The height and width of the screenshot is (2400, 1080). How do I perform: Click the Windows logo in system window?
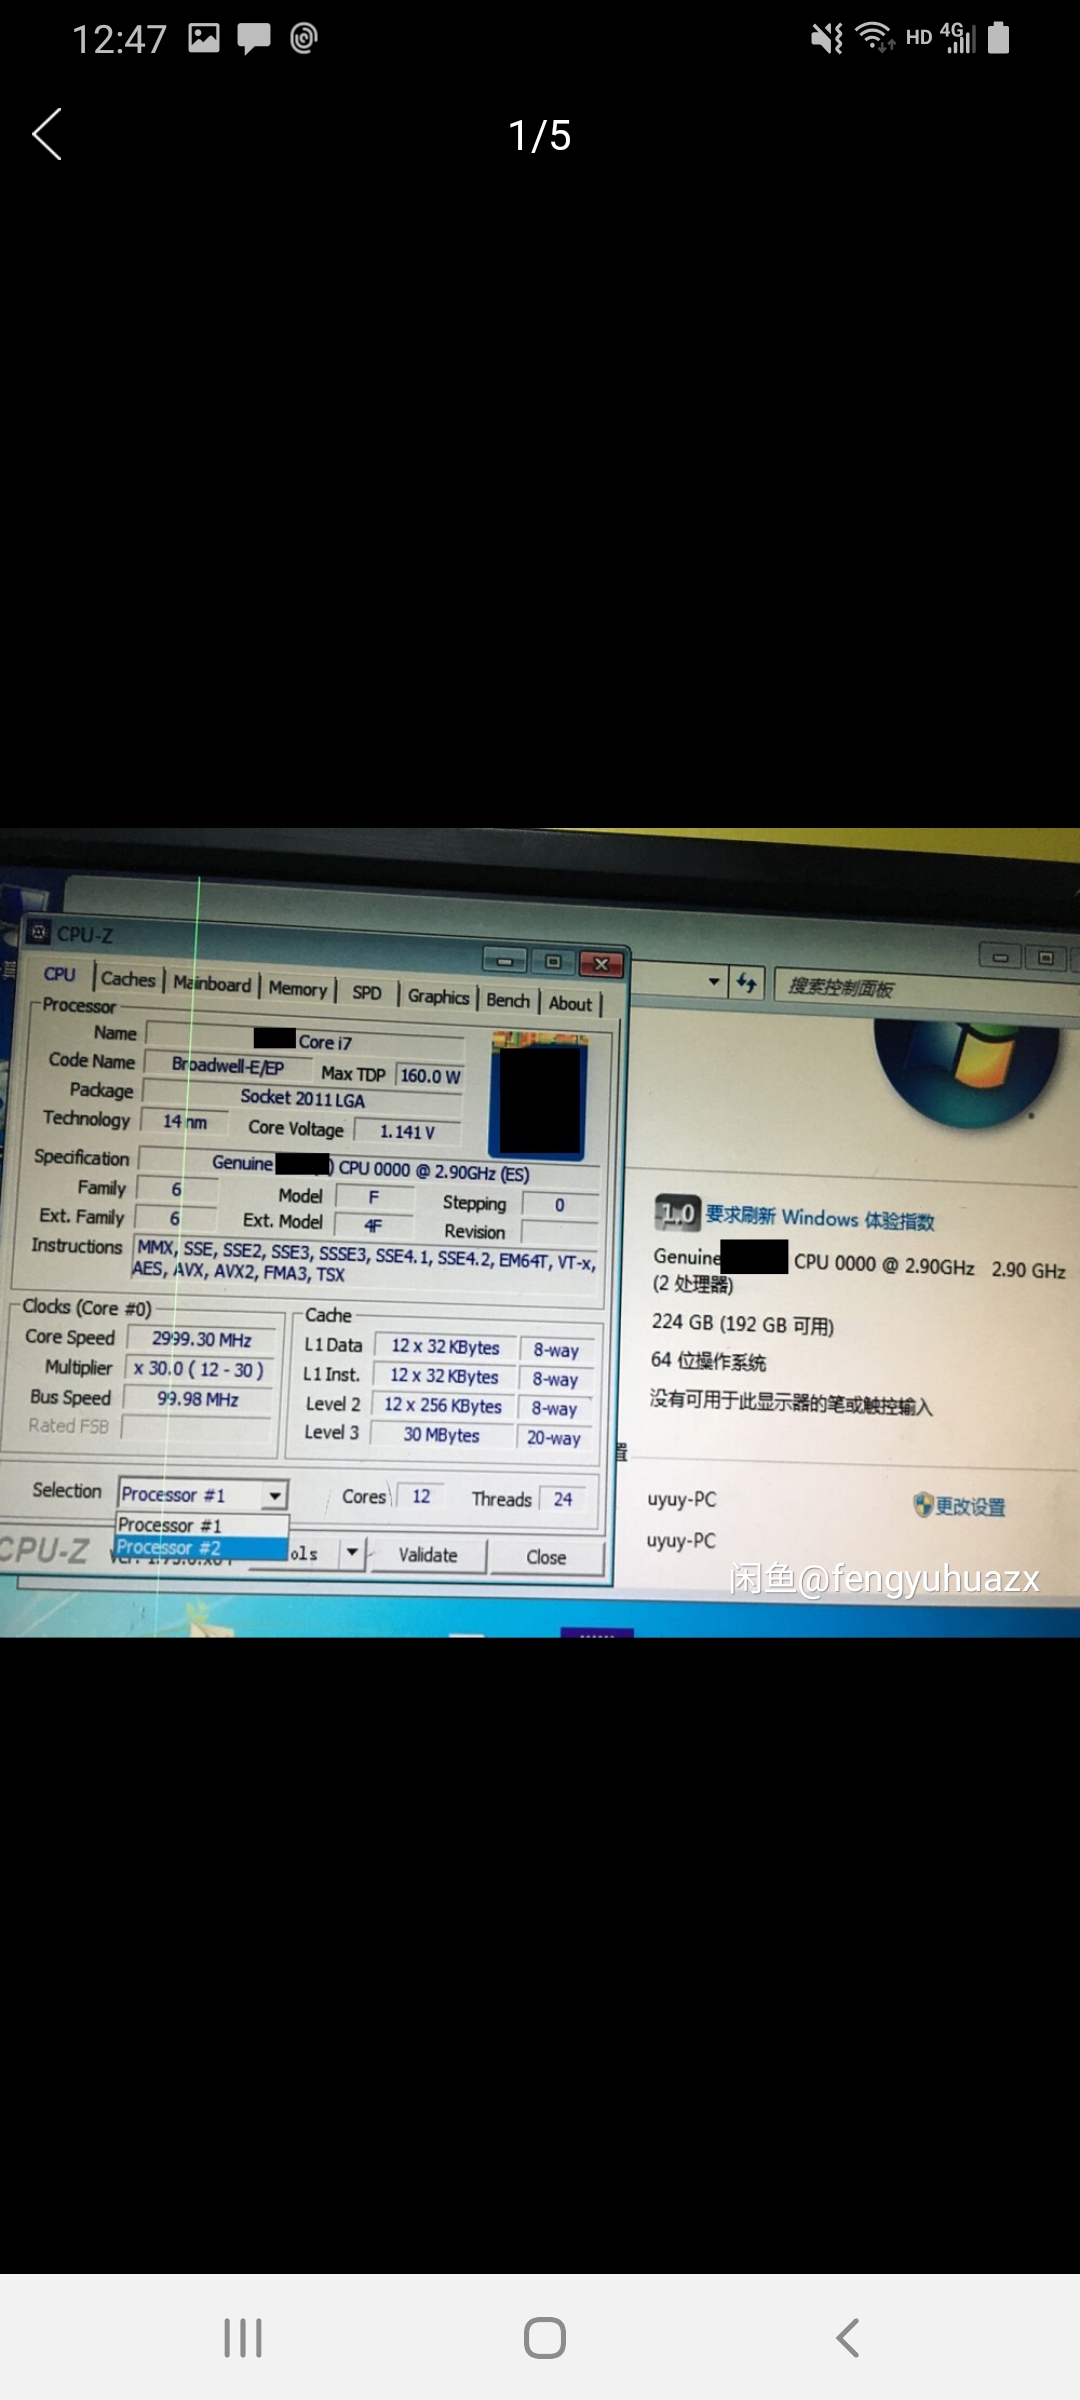965,1075
